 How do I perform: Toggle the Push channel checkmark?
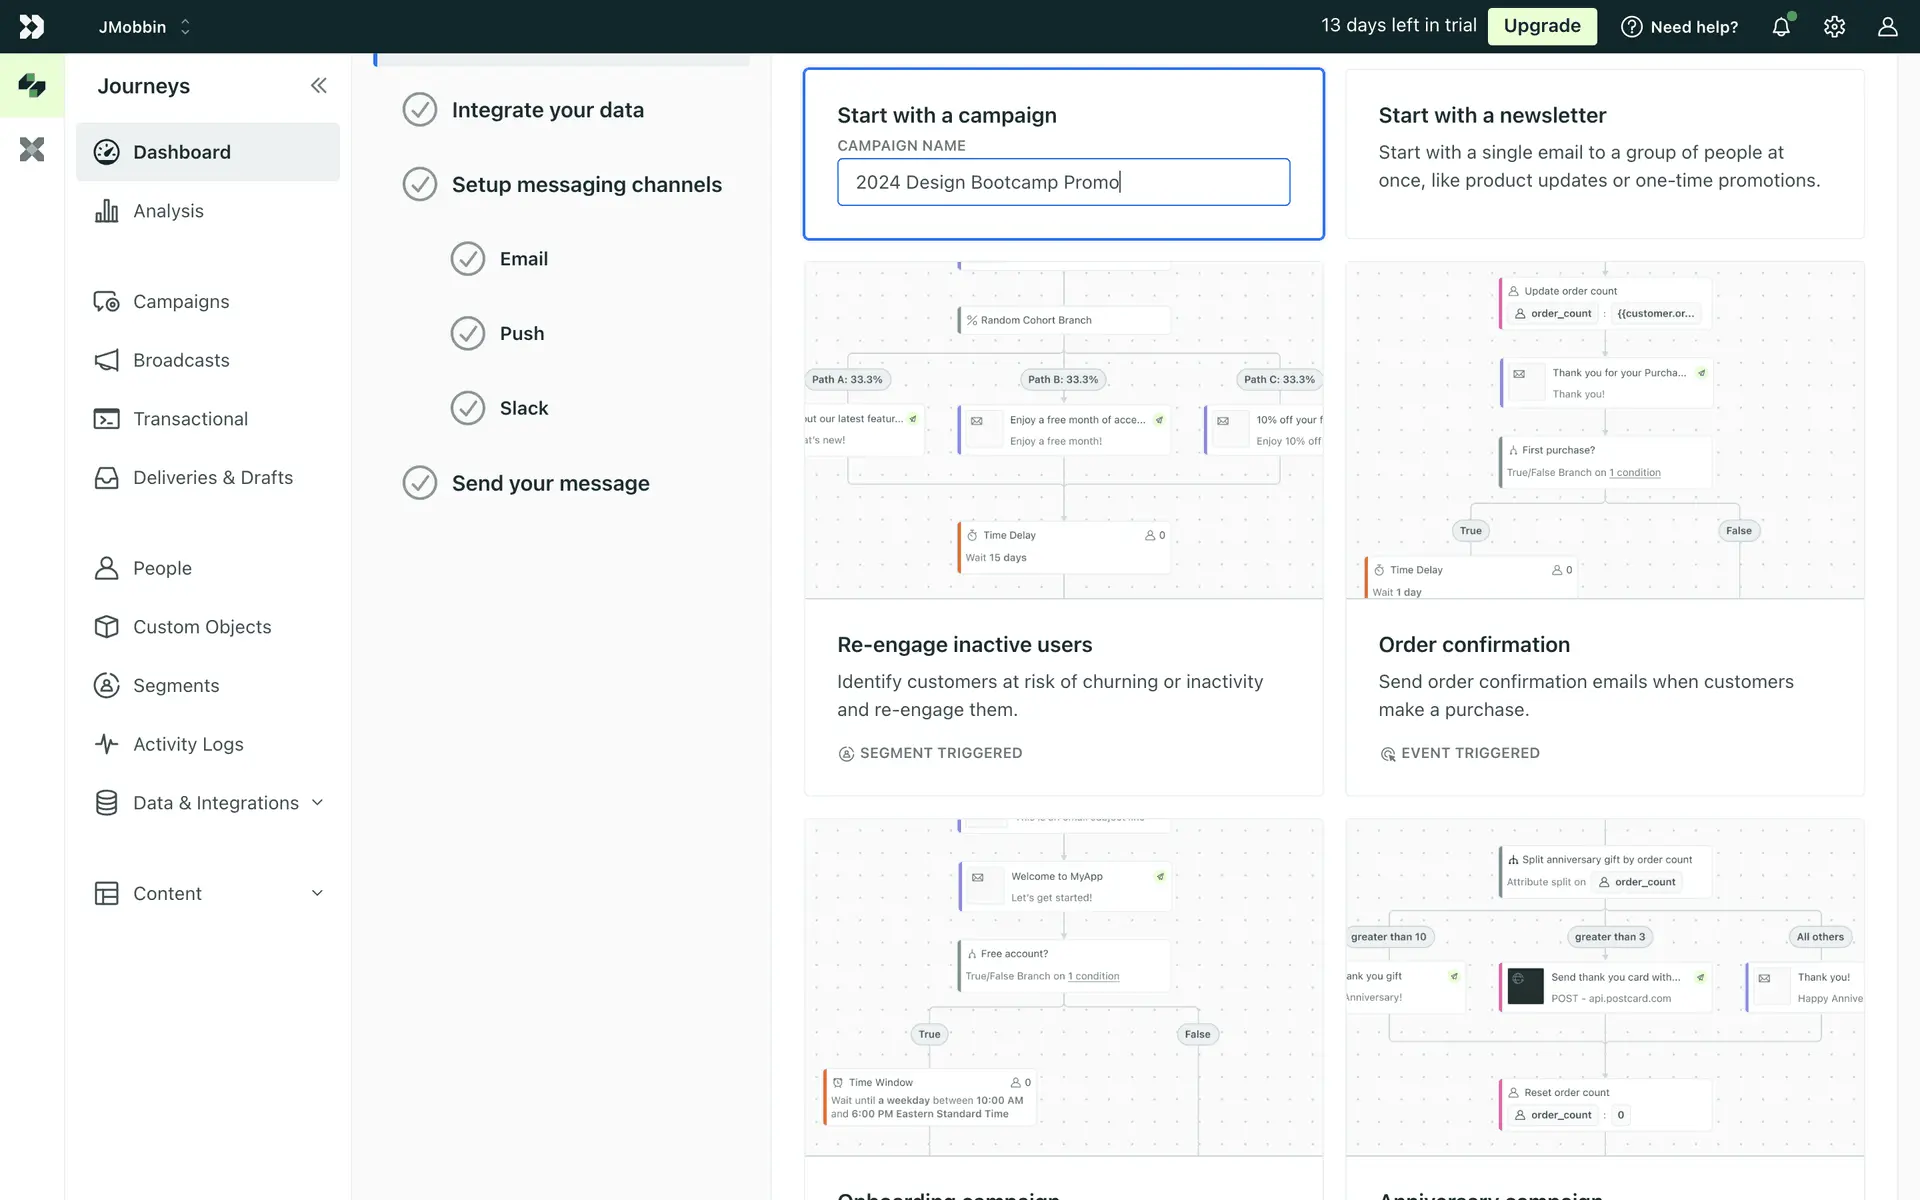467,333
